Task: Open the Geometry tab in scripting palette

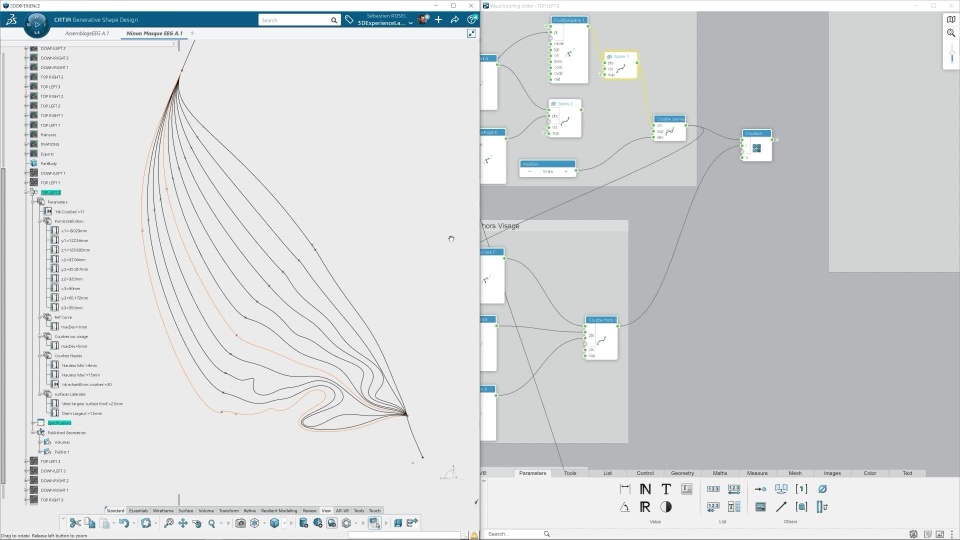Action: tap(682, 473)
